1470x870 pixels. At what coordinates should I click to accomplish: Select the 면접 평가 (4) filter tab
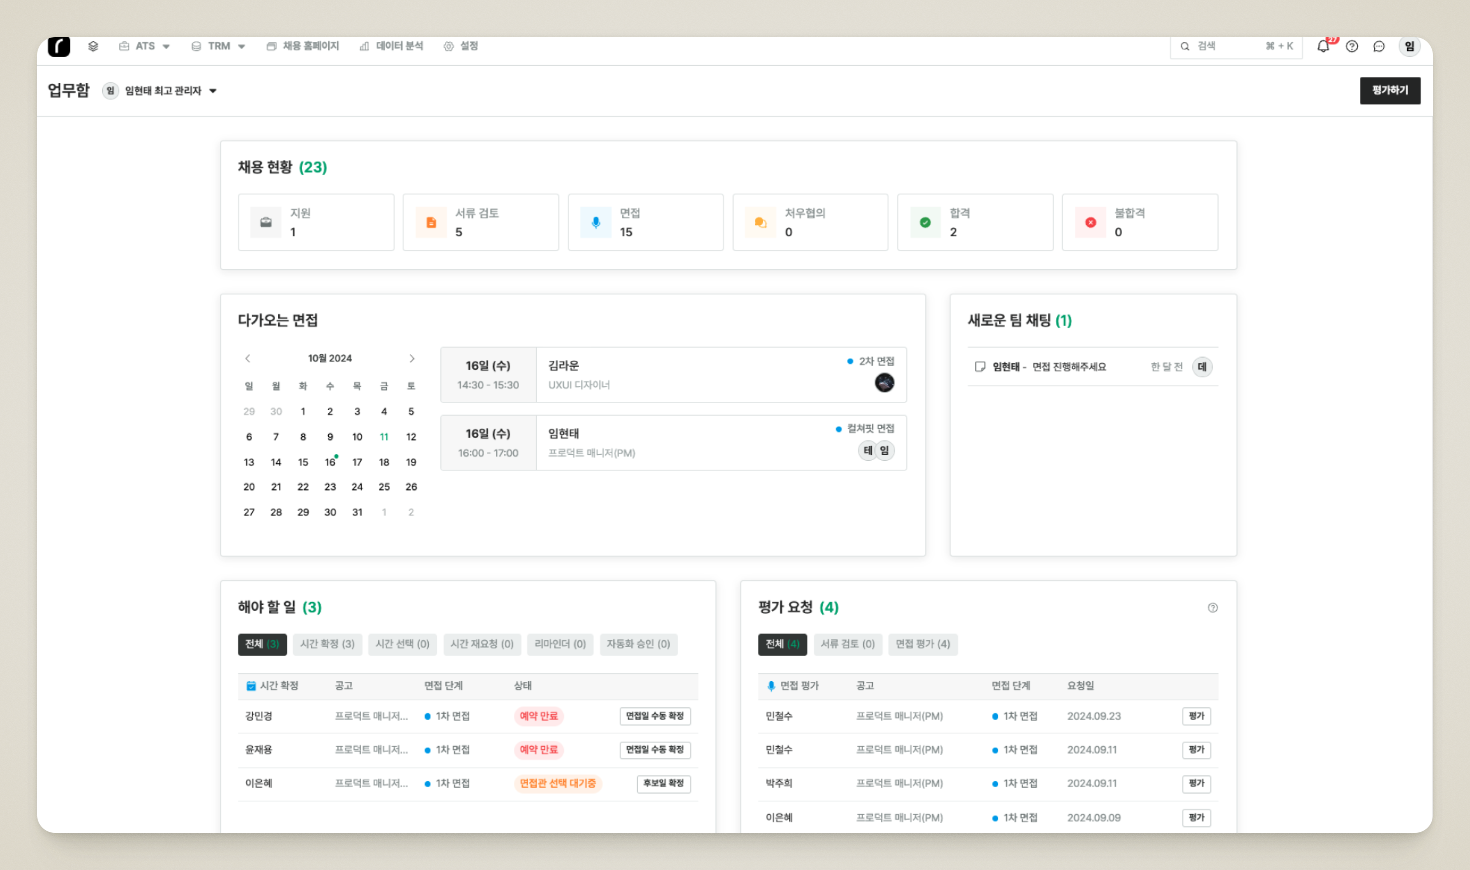click(922, 644)
